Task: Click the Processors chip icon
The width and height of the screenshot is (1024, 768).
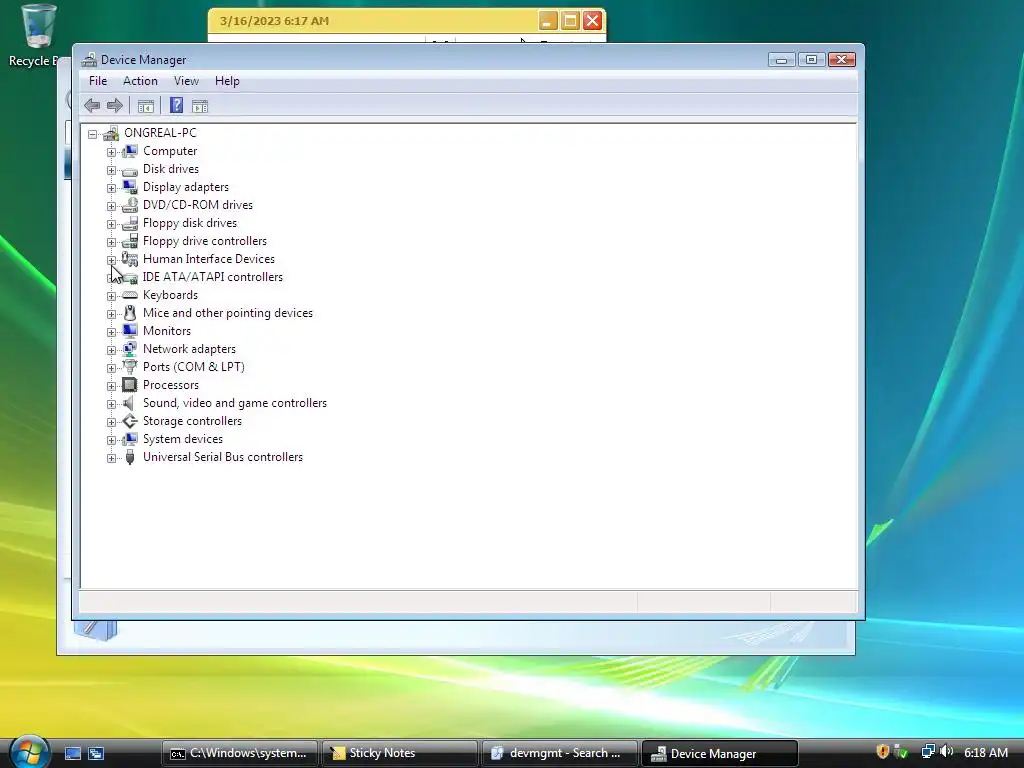Action: [130, 385]
